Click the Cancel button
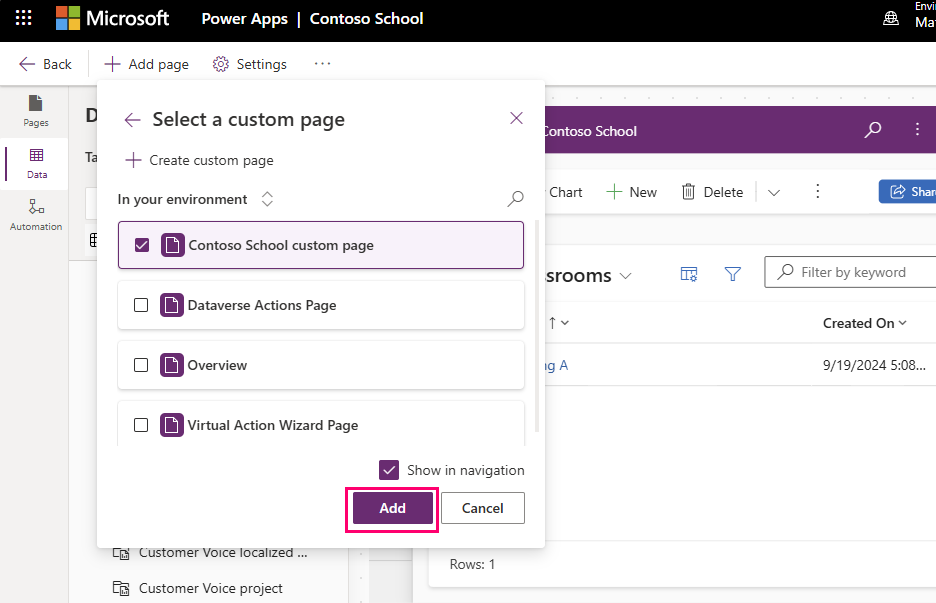The width and height of the screenshot is (936, 603). pyautogui.click(x=482, y=508)
